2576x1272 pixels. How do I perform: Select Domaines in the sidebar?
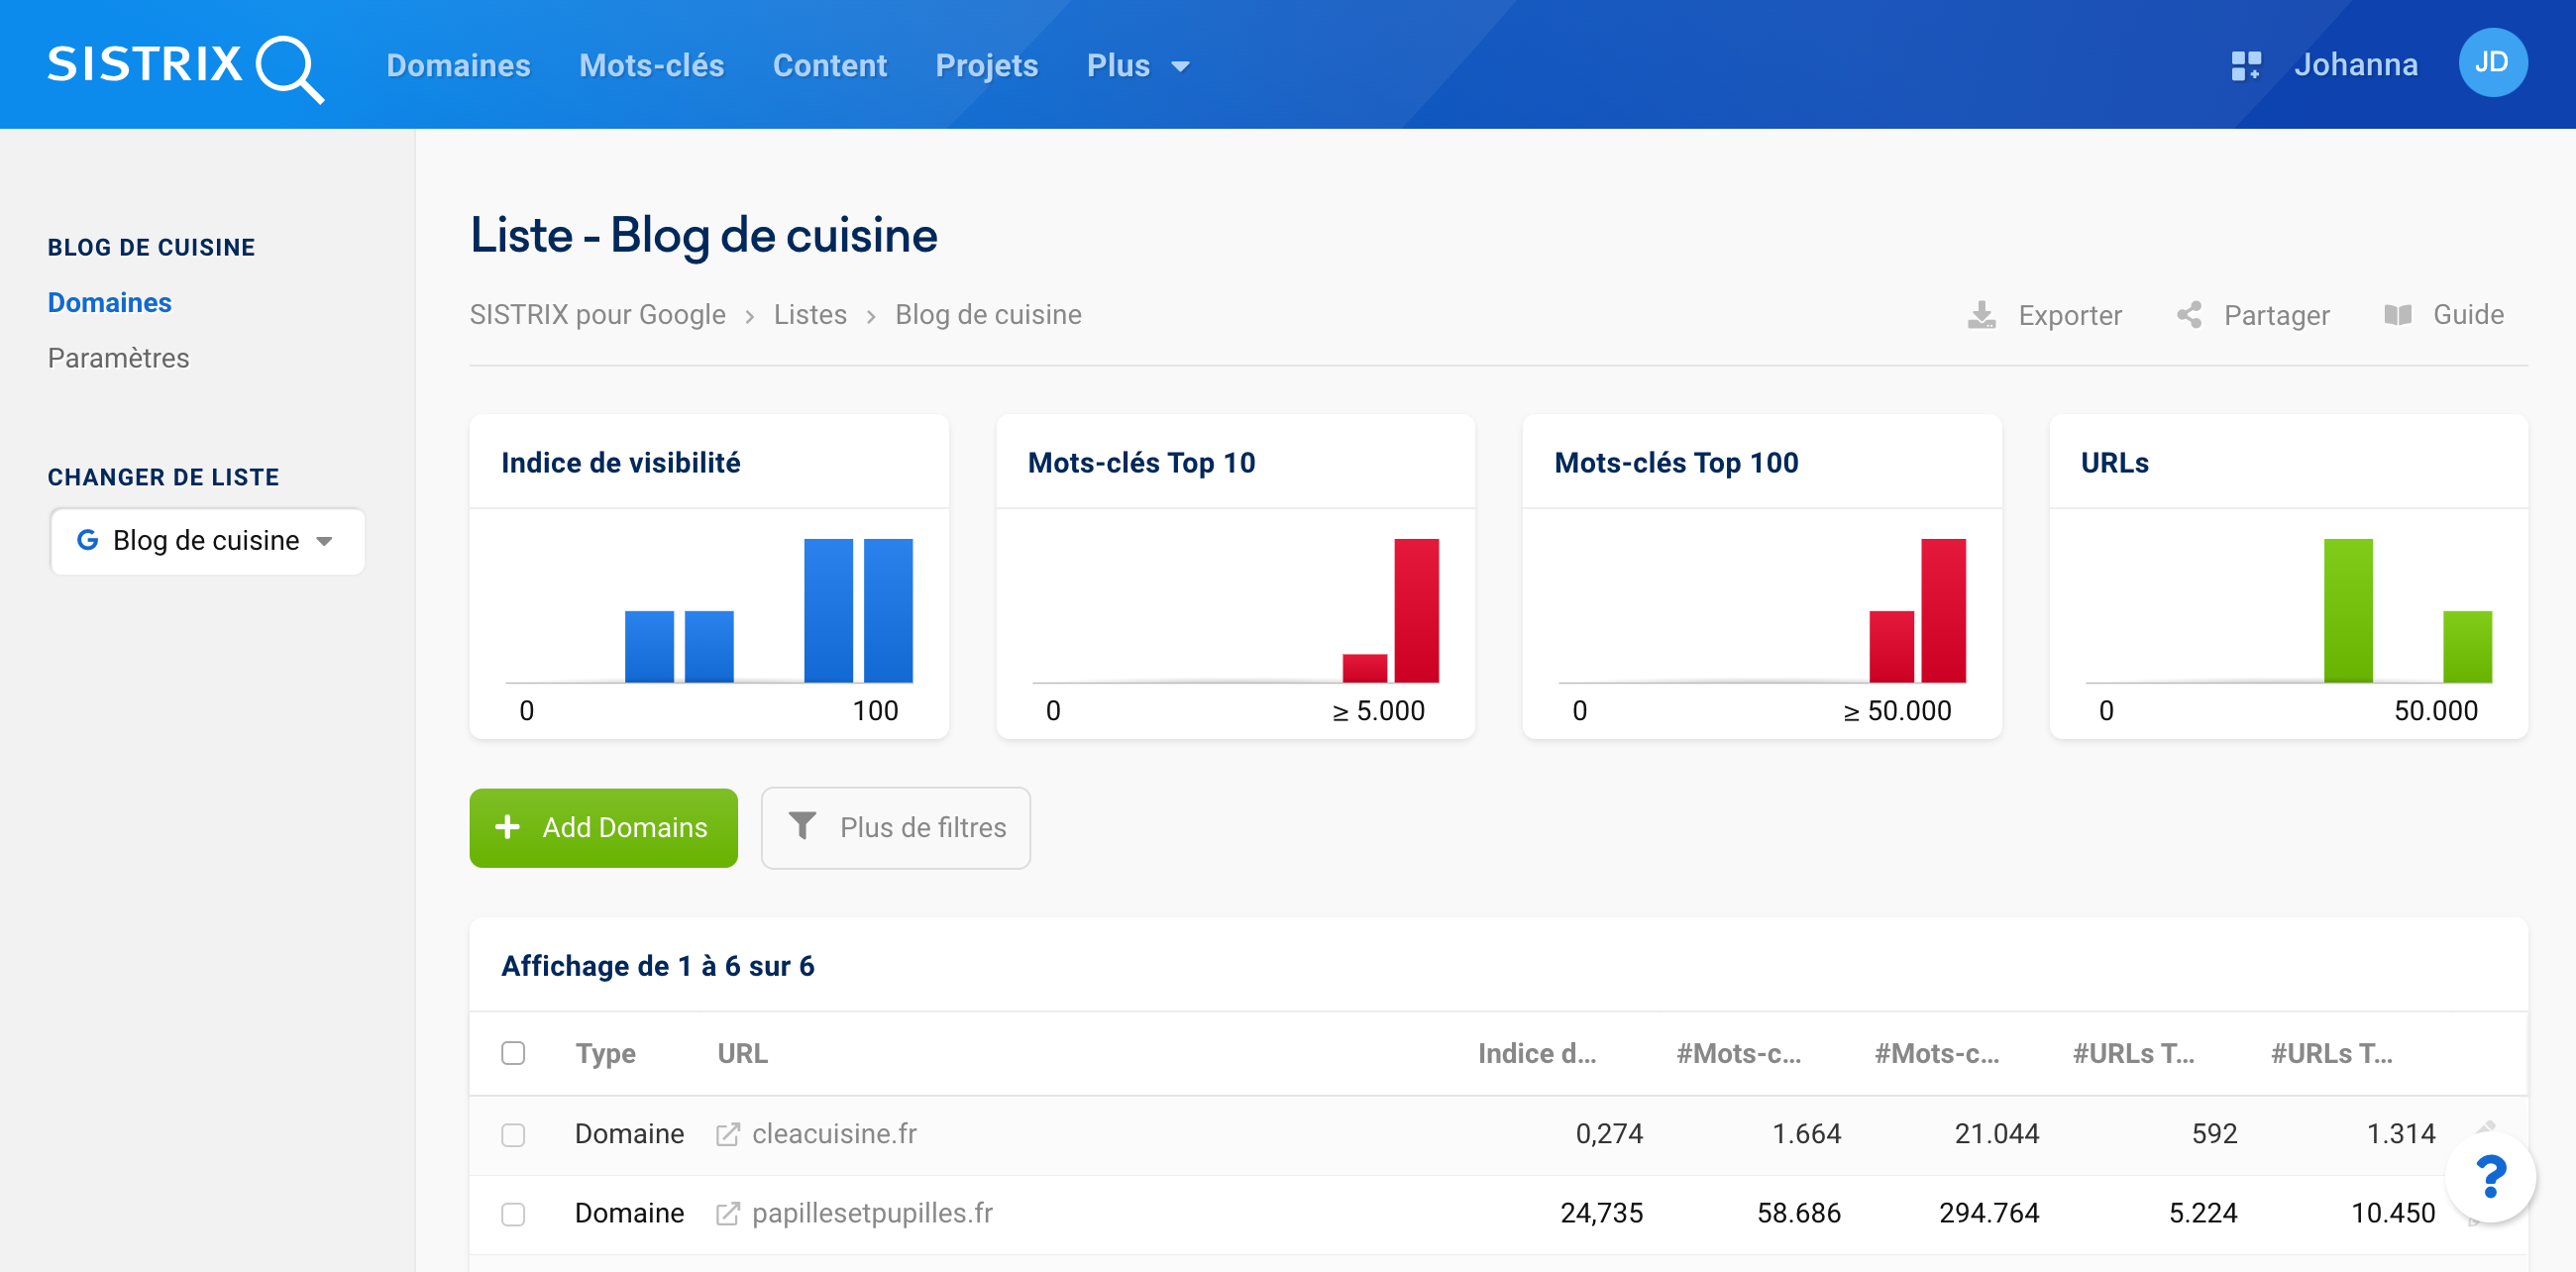109,302
